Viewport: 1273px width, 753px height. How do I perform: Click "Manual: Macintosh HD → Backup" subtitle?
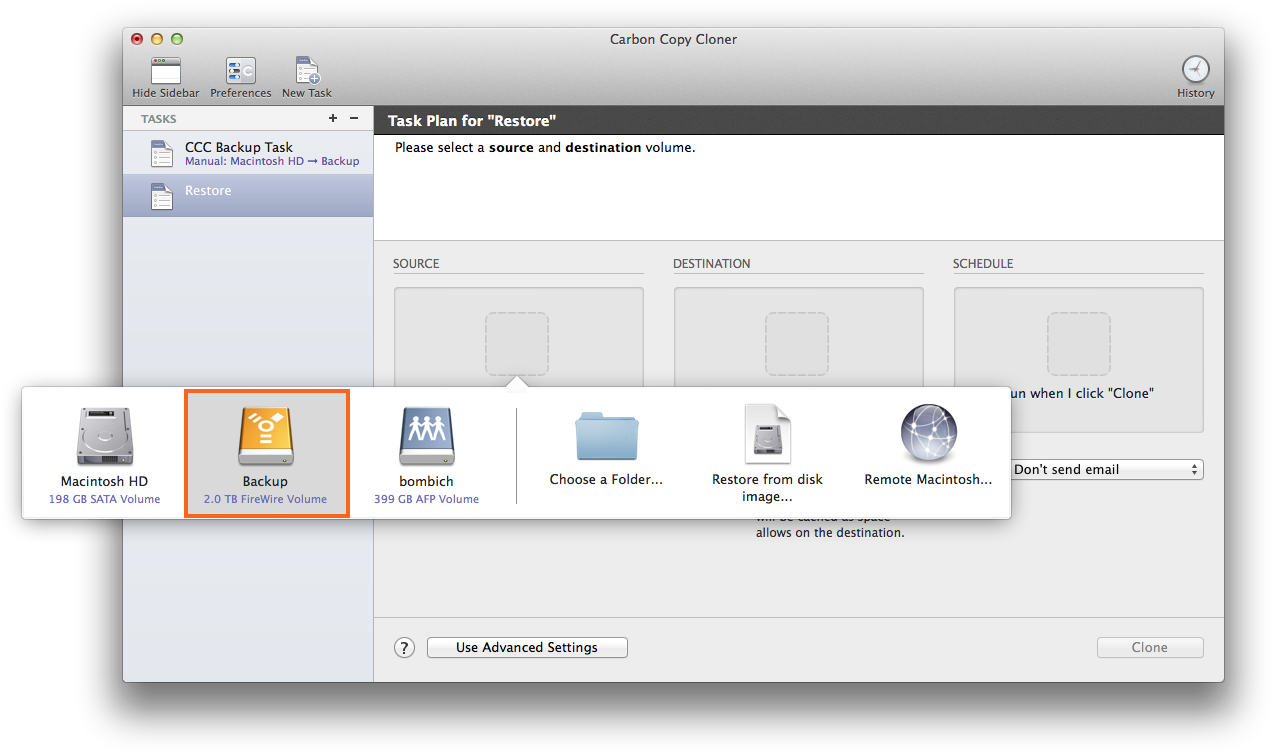point(272,161)
